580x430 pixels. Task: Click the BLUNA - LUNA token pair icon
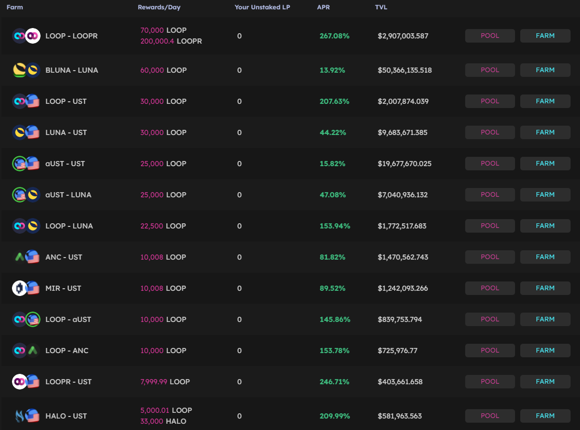pyautogui.click(x=26, y=70)
